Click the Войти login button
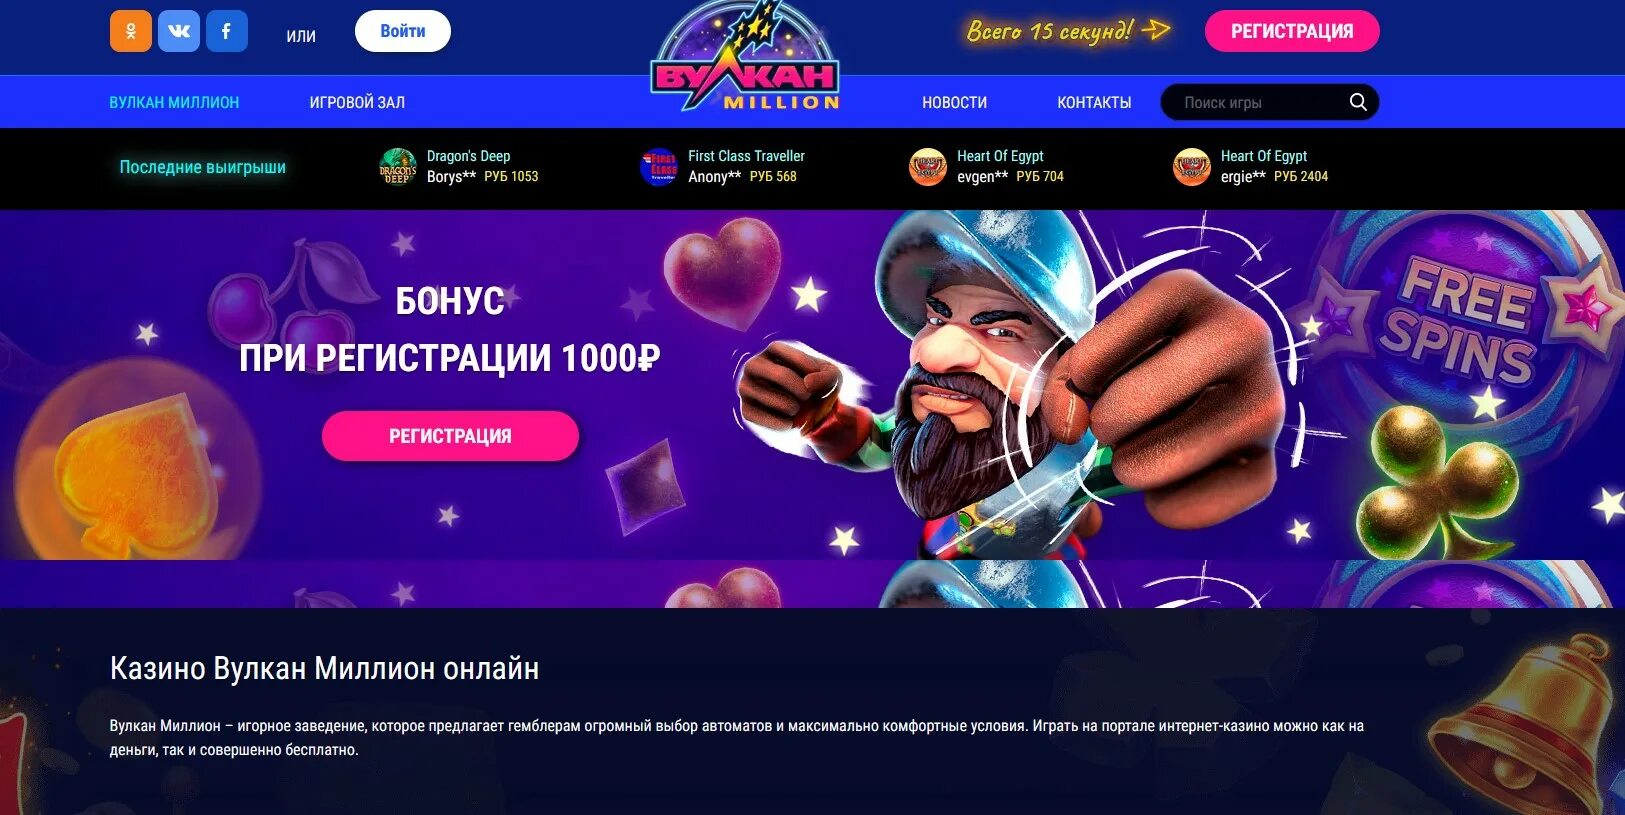1625x815 pixels. pyautogui.click(x=403, y=31)
